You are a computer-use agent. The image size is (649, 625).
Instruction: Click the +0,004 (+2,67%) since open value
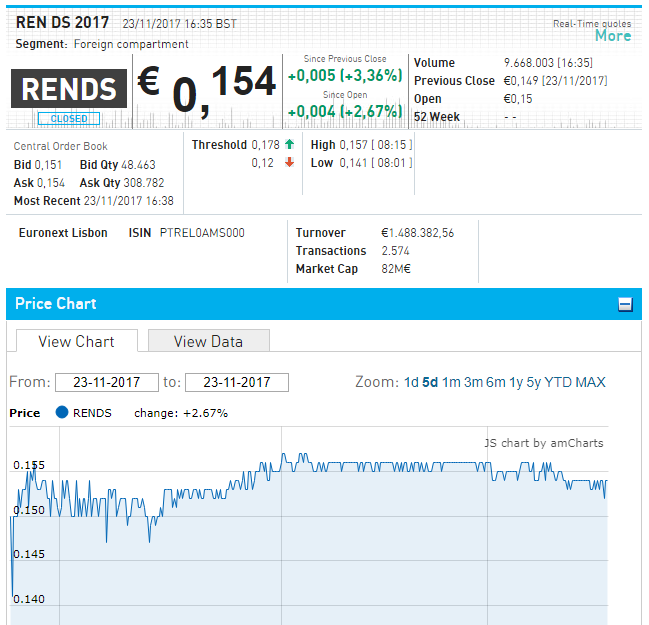(345, 111)
